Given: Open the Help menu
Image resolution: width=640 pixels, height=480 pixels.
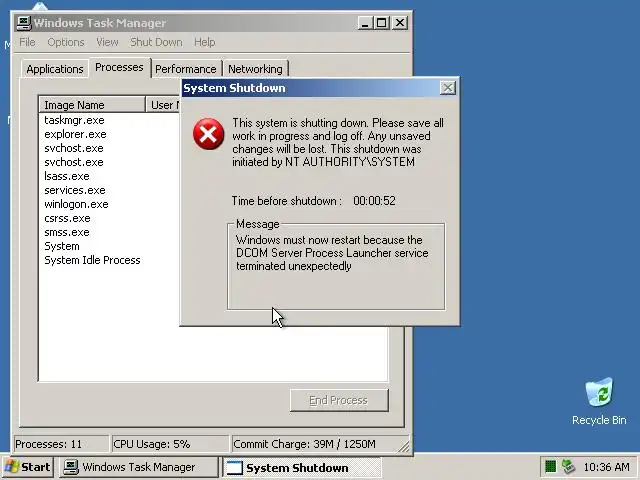Looking at the screenshot, I should tap(204, 42).
